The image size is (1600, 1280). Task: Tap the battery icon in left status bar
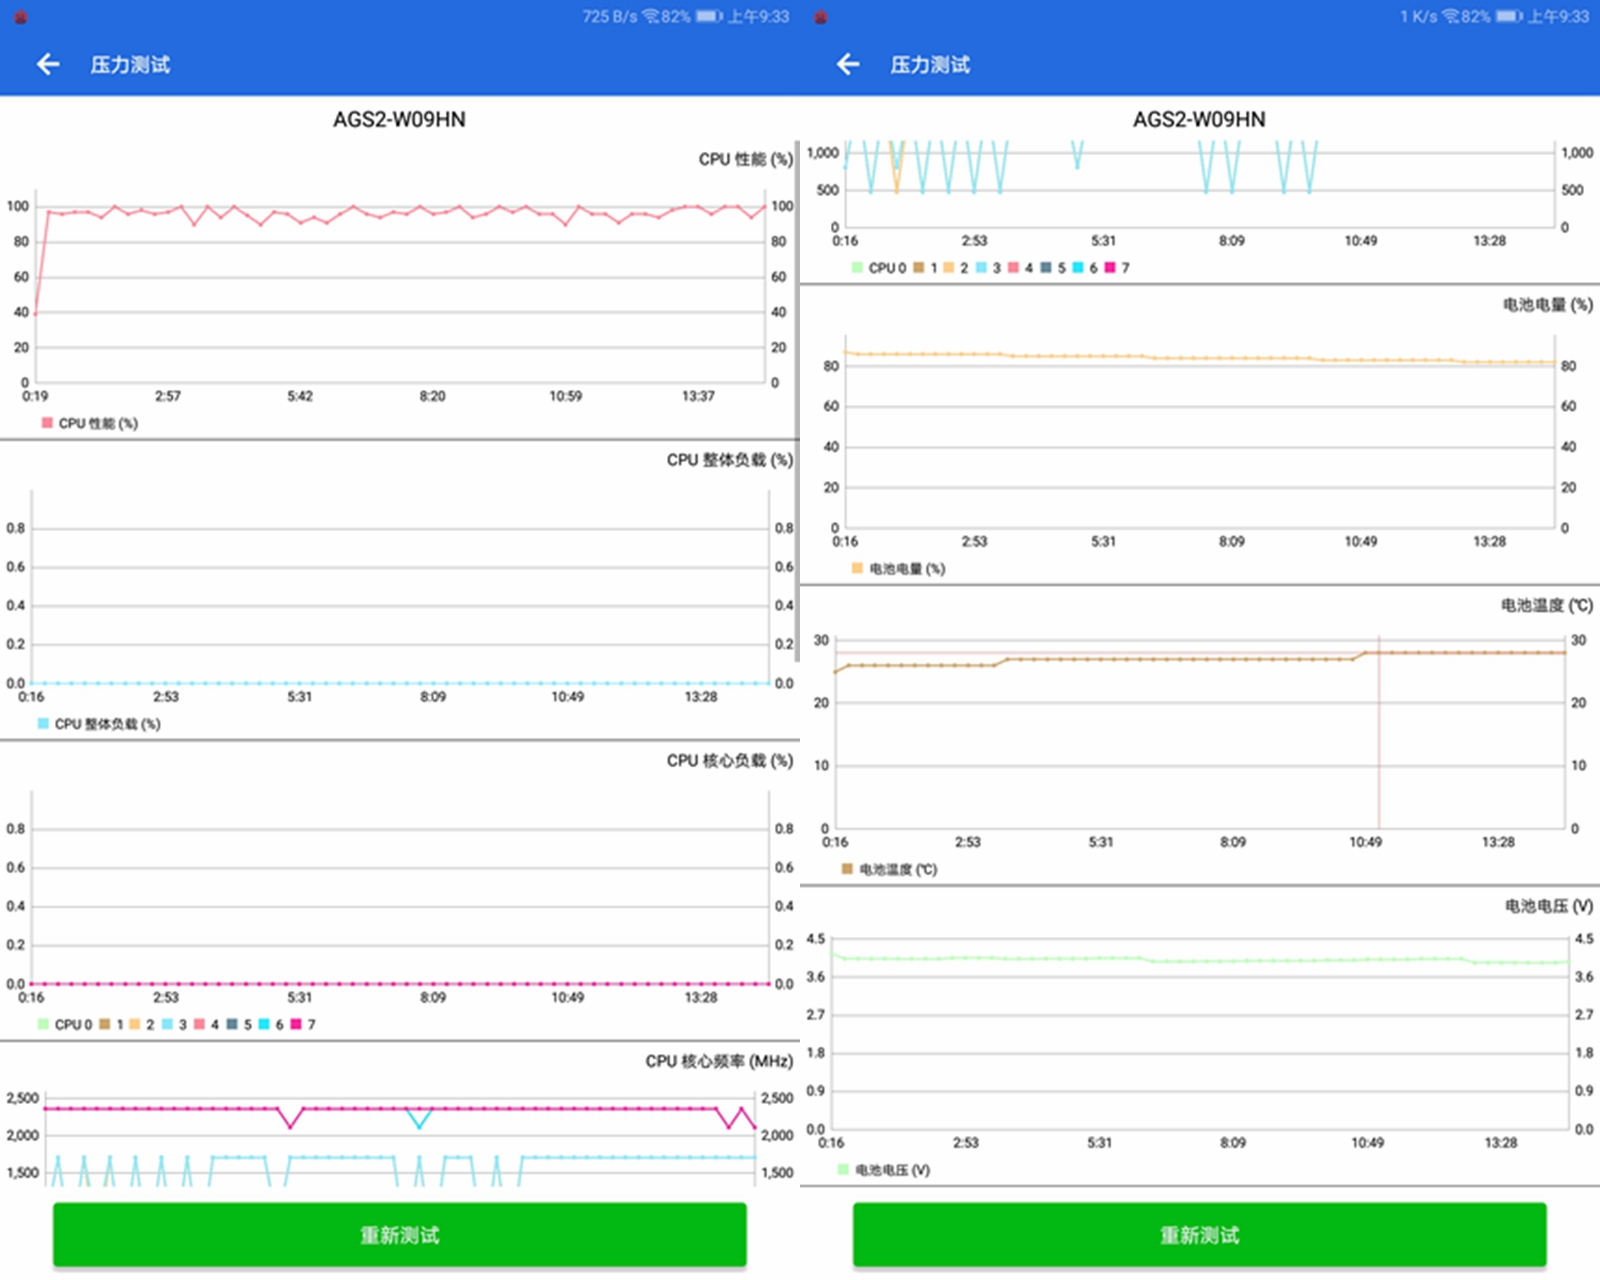[x=709, y=16]
